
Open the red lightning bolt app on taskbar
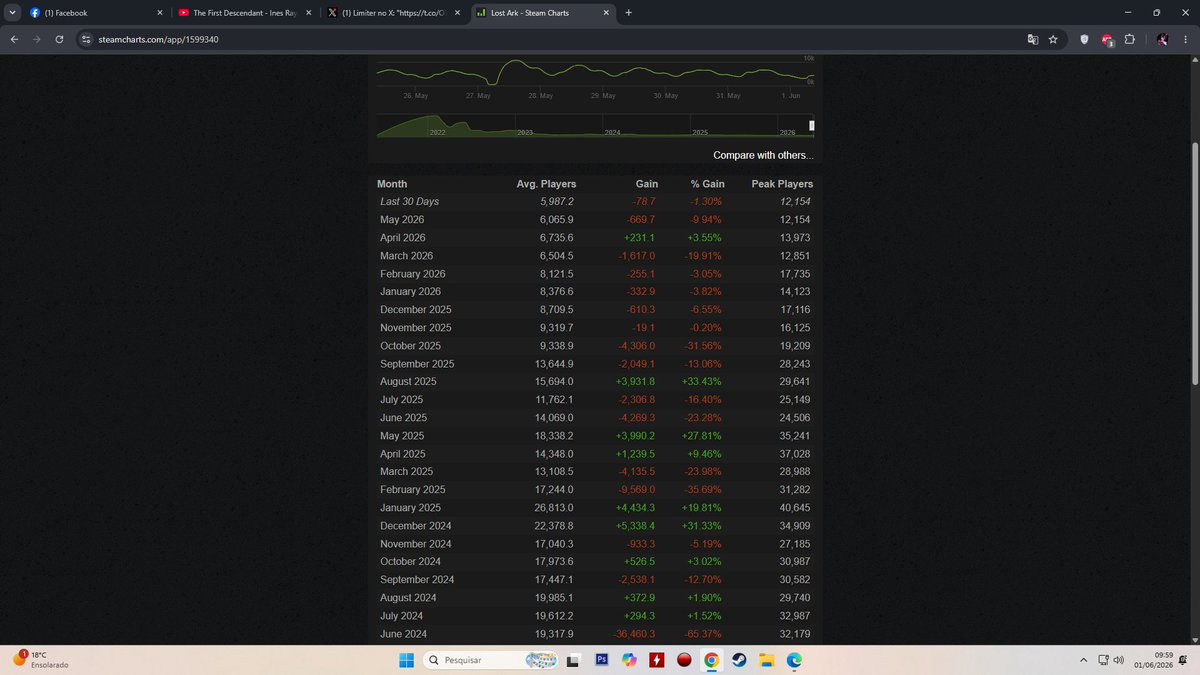pyautogui.click(x=656, y=660)
